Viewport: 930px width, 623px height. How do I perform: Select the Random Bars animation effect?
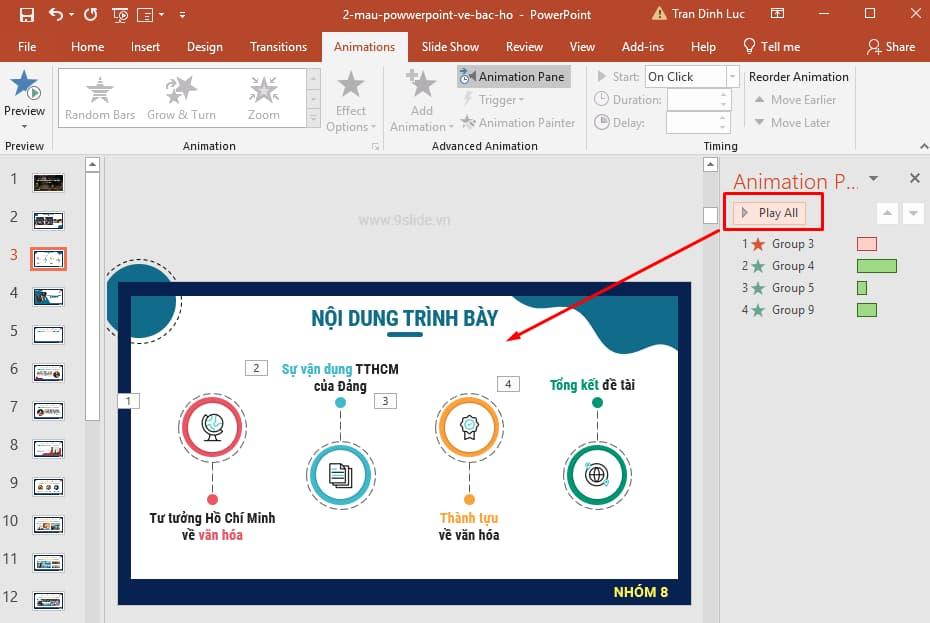pos(99,95)
